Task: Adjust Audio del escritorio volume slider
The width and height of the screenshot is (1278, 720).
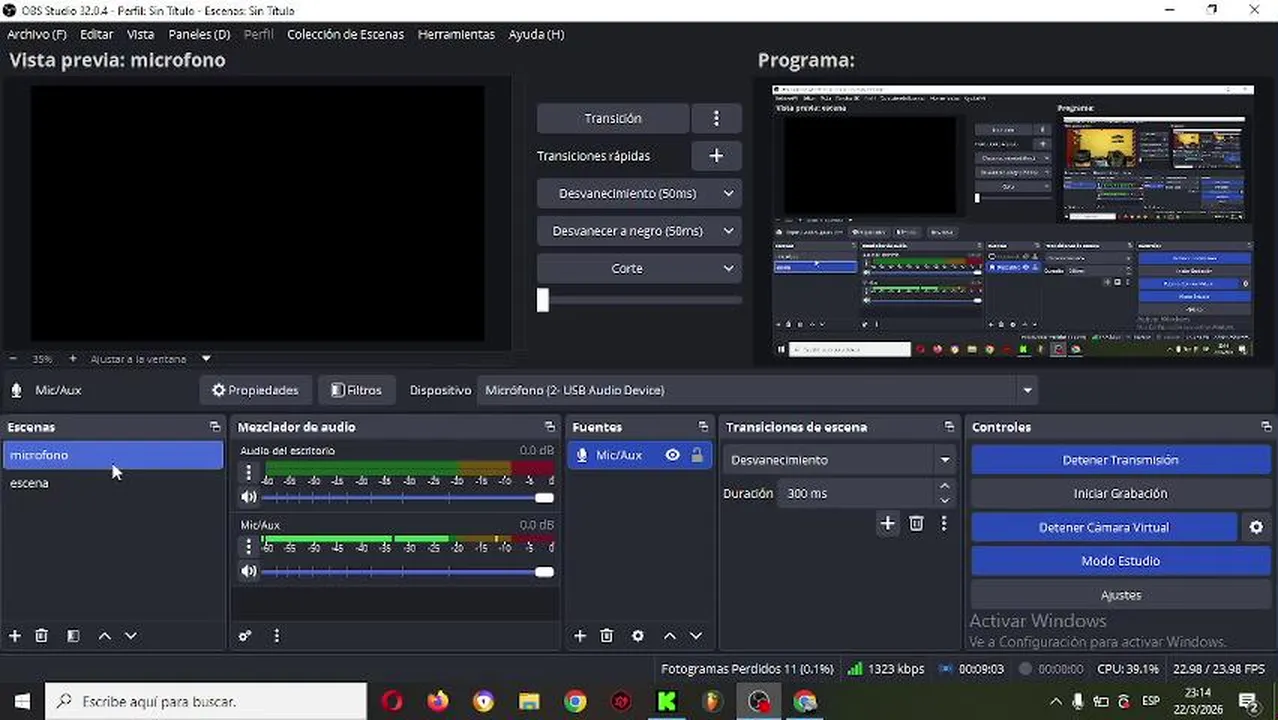Action: (408, 497)
